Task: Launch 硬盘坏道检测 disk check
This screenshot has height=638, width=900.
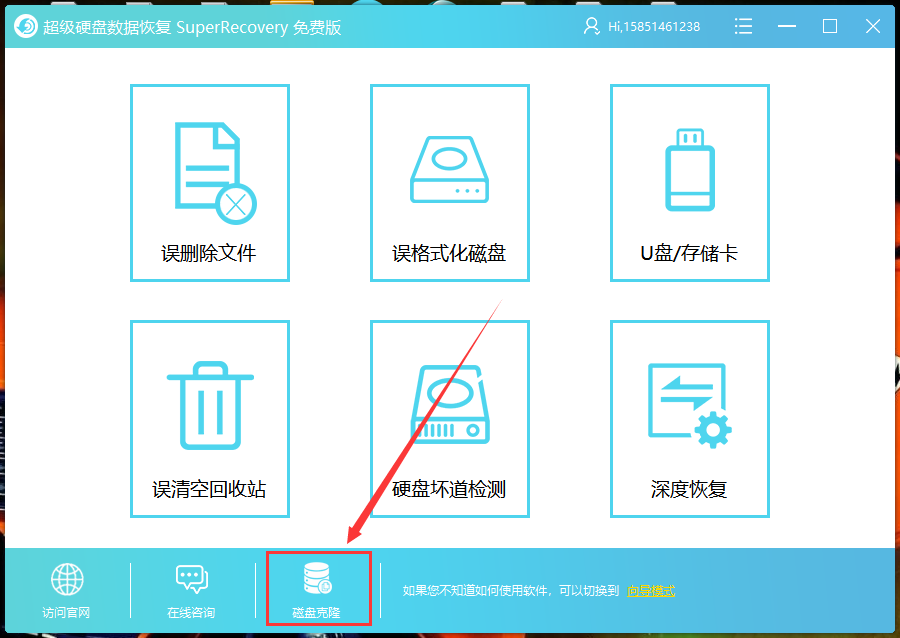Action: [x=449, y=419]
